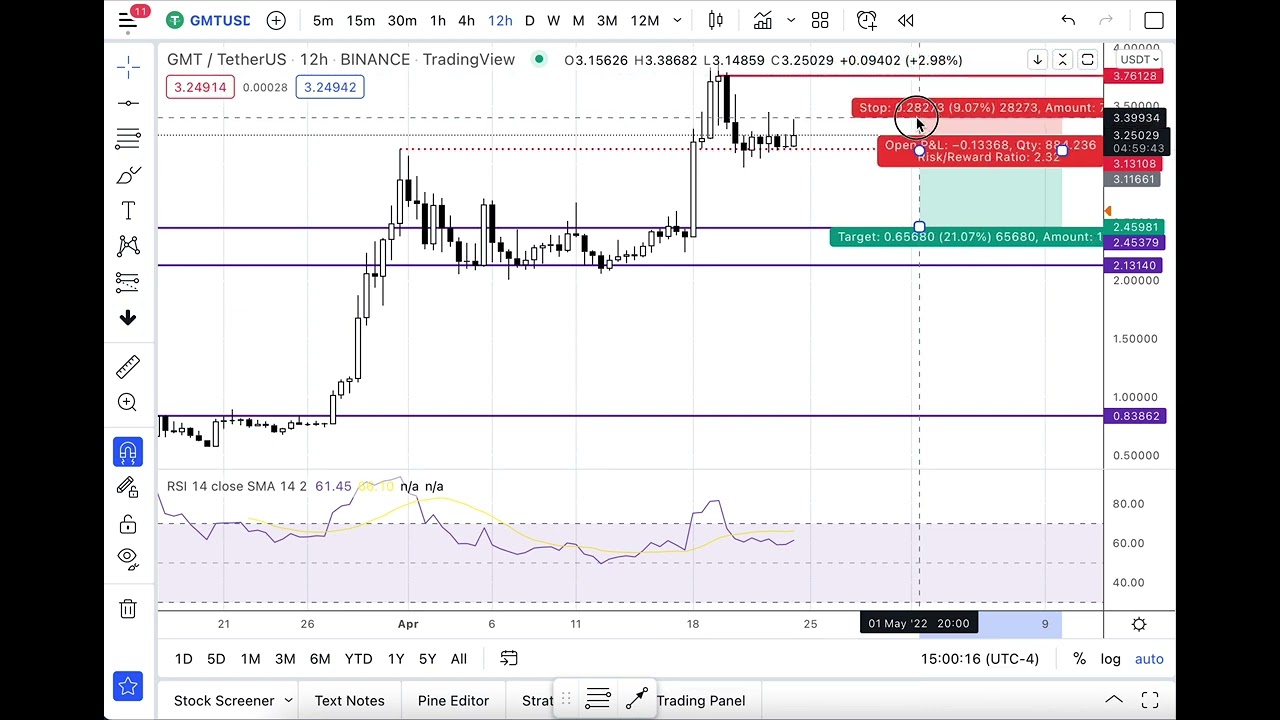1280x720 pixels.
Task: Maximize the chart pane
Action: click(x=1087, y=60)
